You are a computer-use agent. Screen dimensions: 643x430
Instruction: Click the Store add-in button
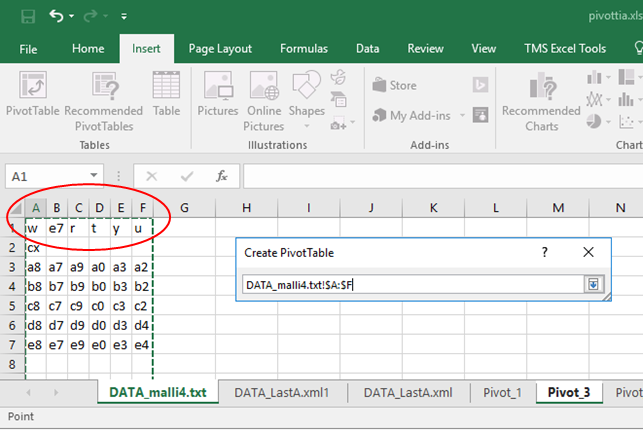(x=395, y=86)
